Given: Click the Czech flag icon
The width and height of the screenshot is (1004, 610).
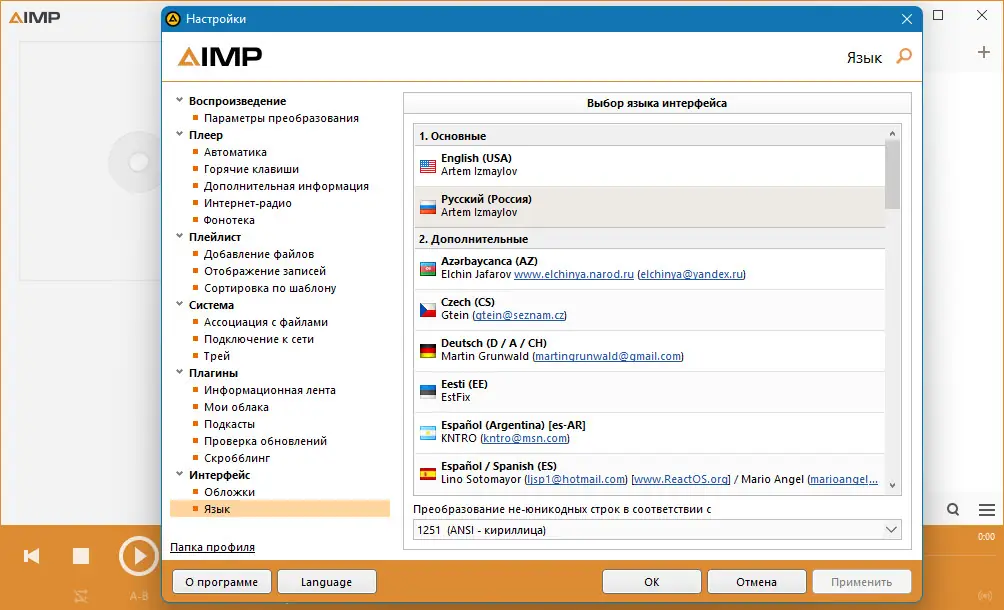Looking at the screenshot, I should pos(428,310).
